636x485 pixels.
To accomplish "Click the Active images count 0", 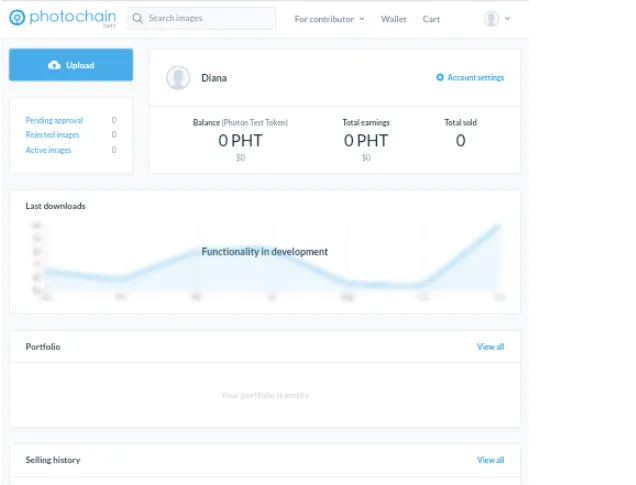I will click(114, 150).
